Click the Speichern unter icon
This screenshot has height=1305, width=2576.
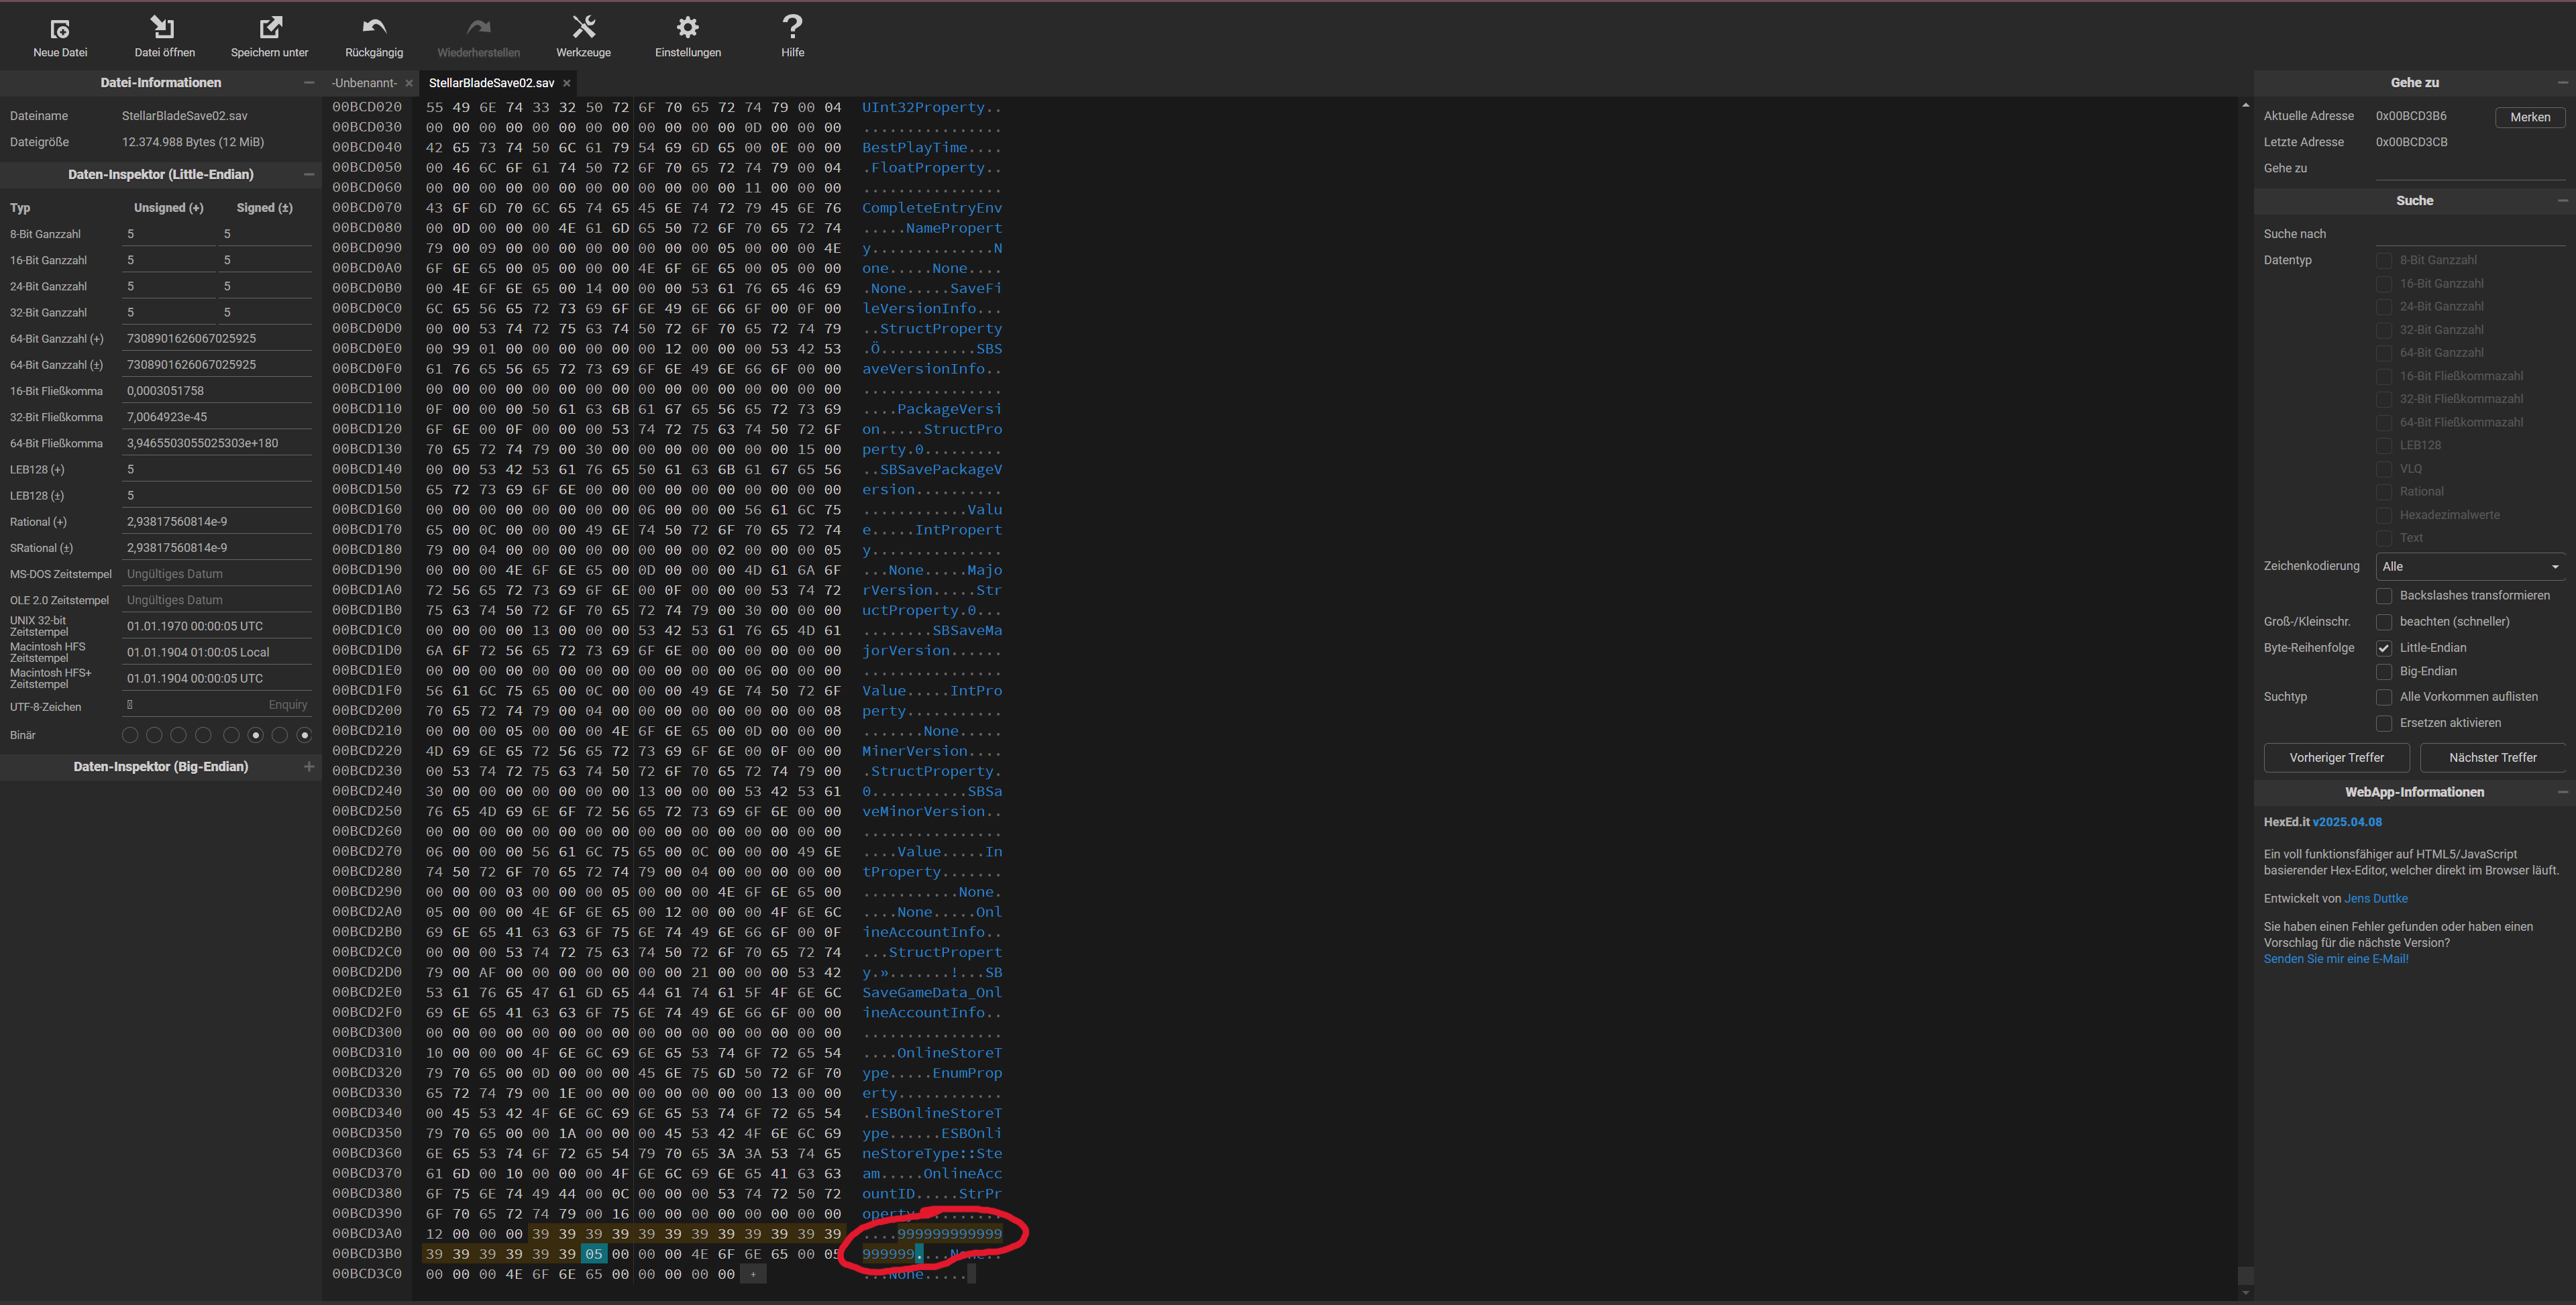pyautogui.click(x=270, y=27)
